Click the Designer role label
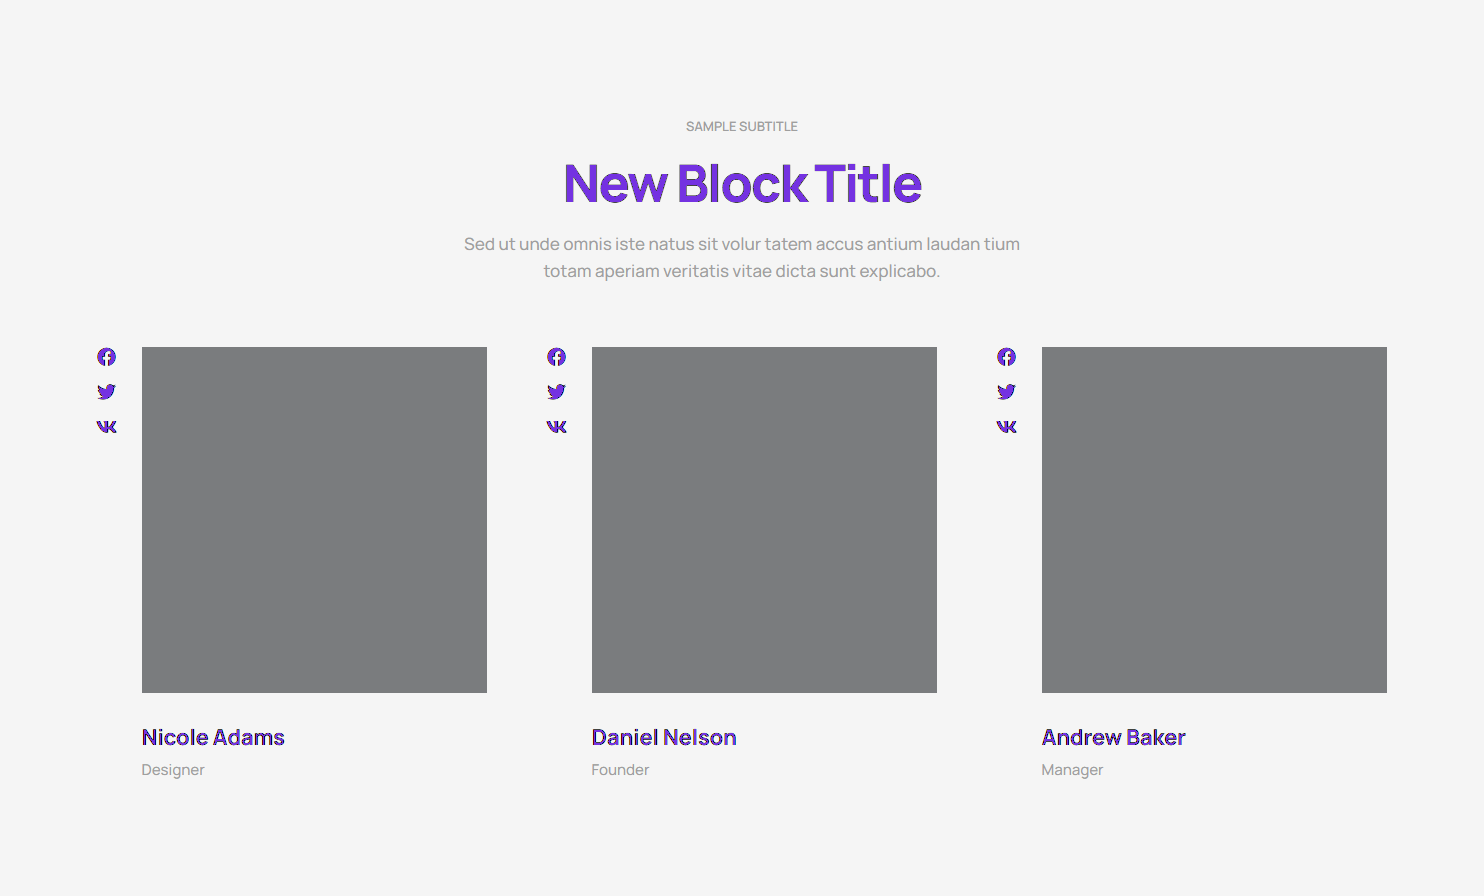The height and width of the screenshot is (896, 1484). click(x=173, y=770)
